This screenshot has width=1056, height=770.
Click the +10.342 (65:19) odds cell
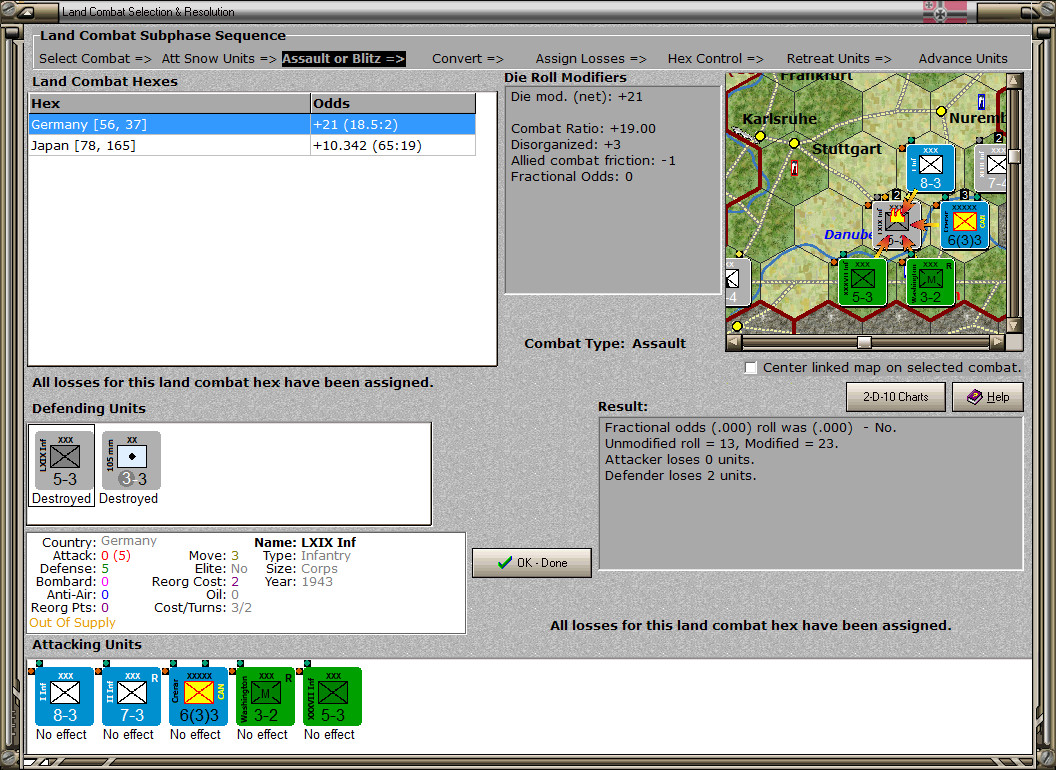[393, 146]
